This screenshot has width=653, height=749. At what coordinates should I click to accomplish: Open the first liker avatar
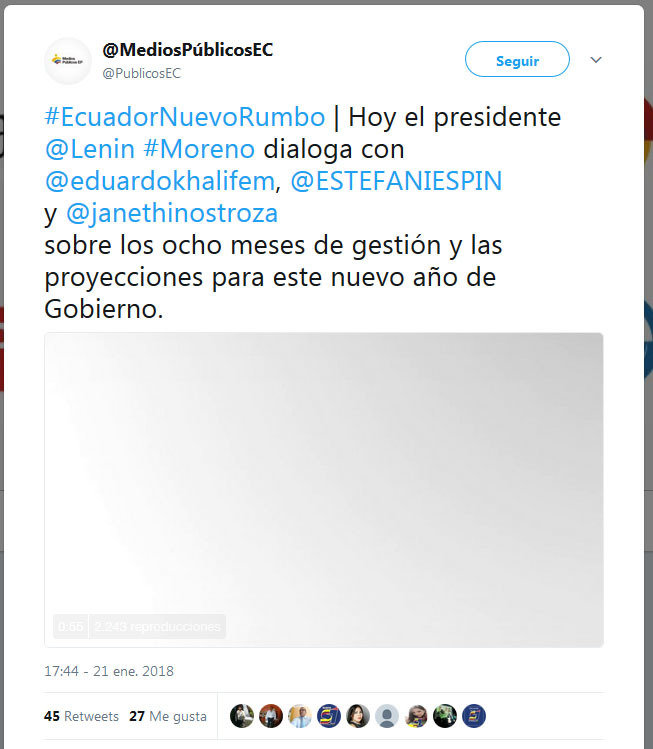(242, 716)
